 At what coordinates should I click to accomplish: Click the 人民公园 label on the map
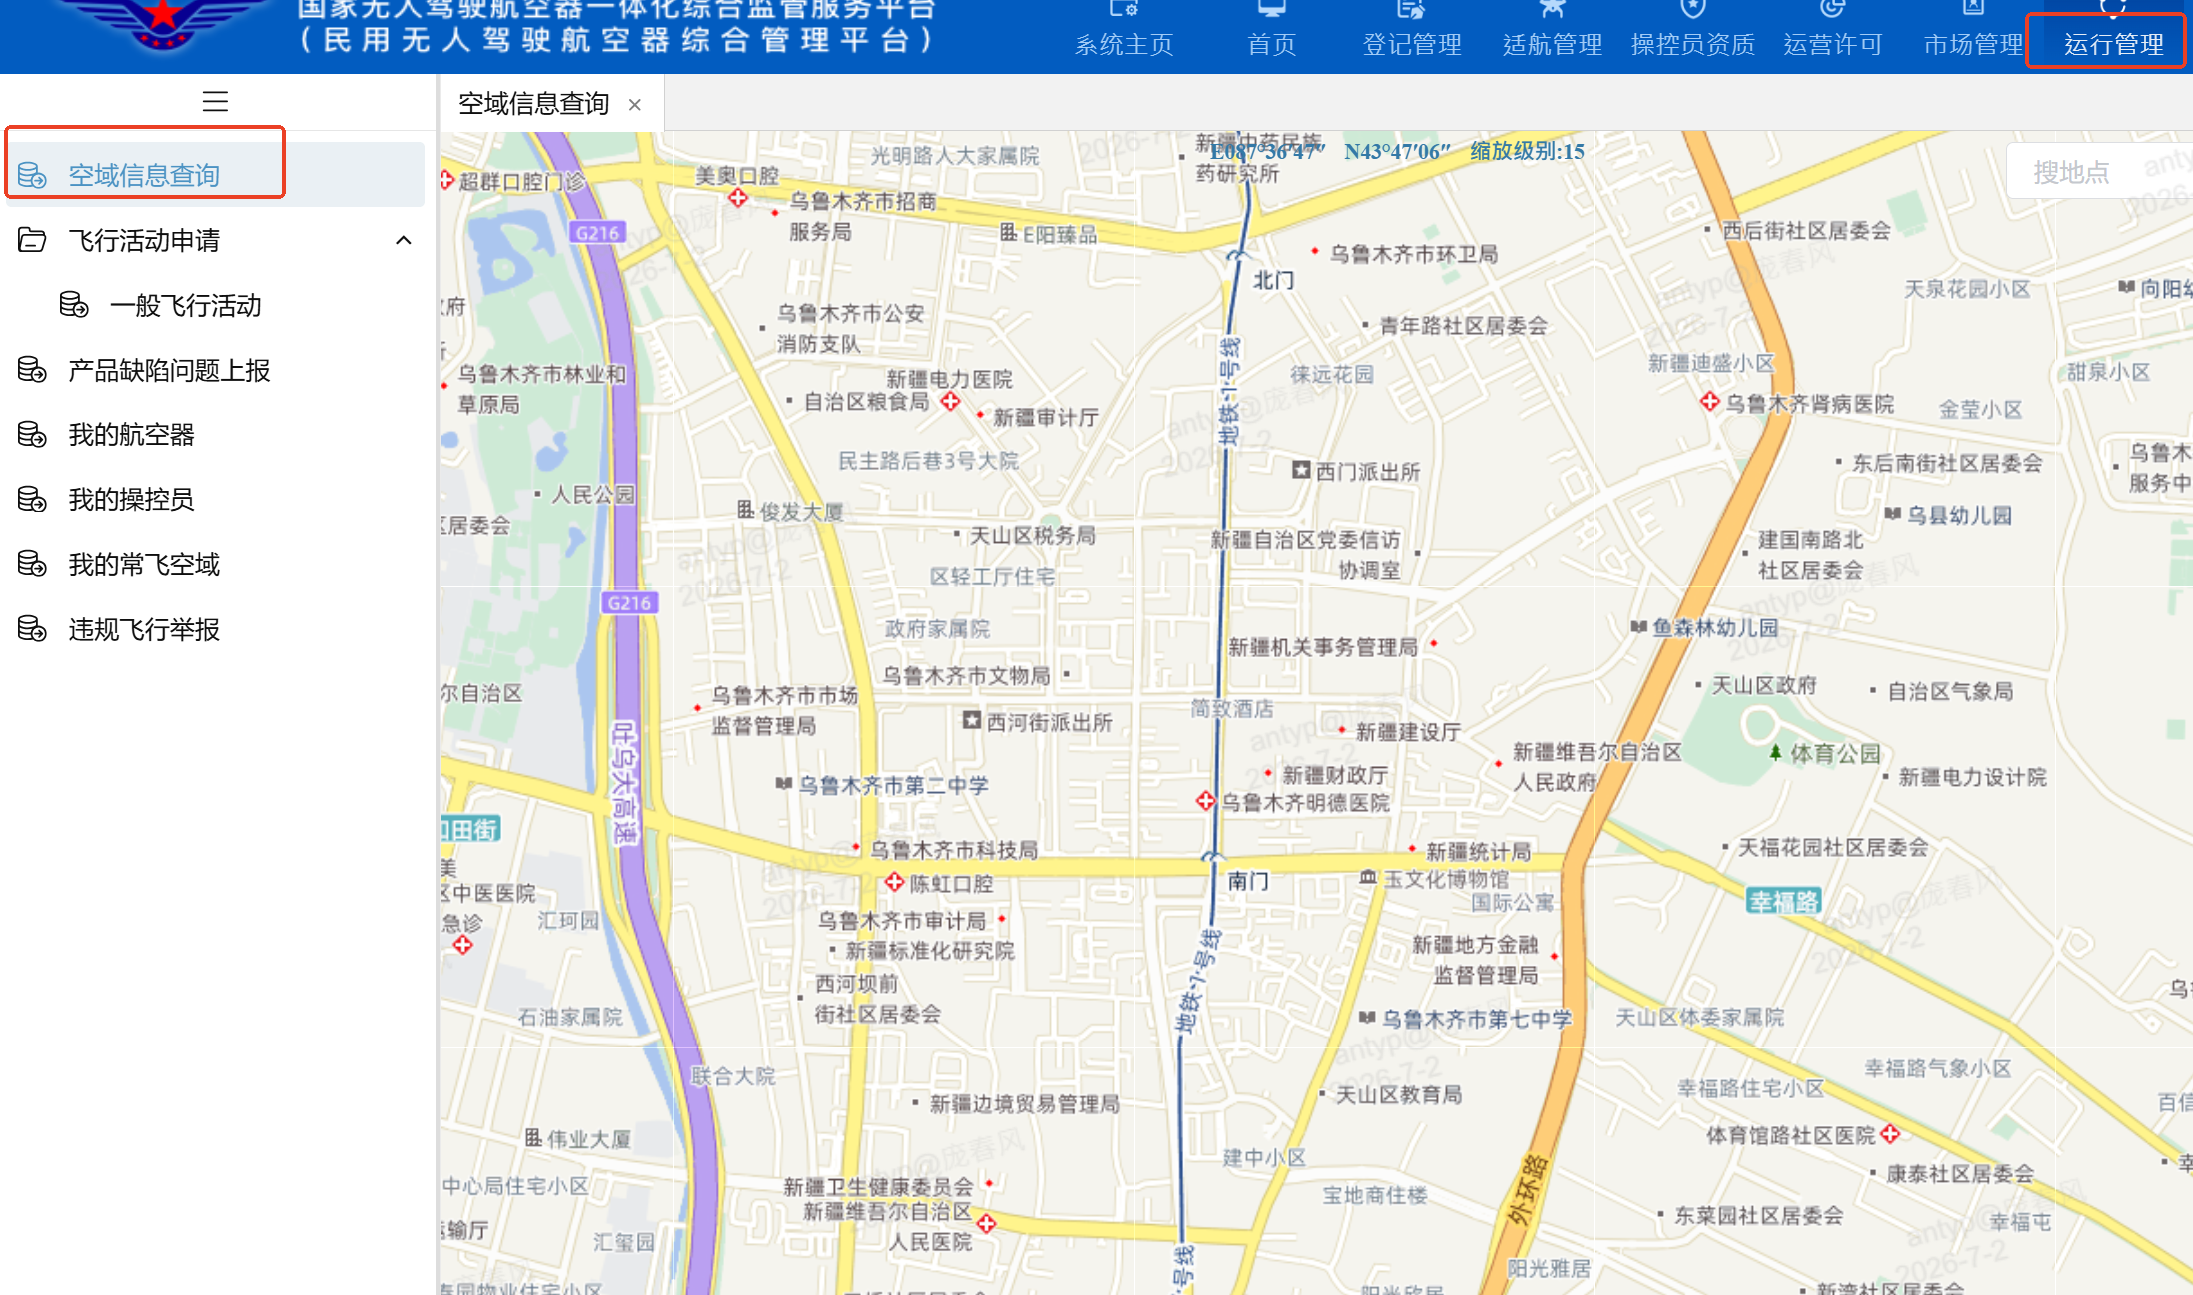(x=592, y=494)
